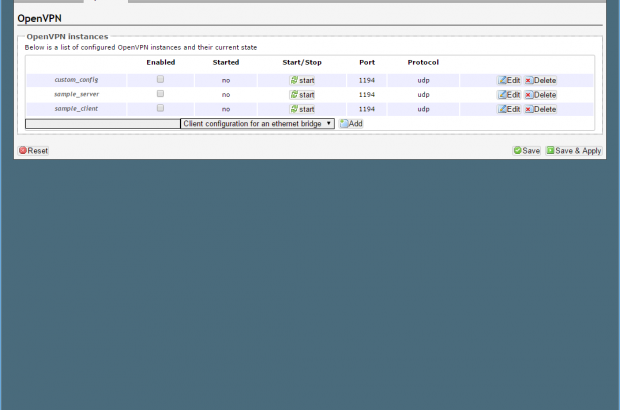Click the active tab at page top
Screen dimensions: 620x410
[x=105, y=1]
